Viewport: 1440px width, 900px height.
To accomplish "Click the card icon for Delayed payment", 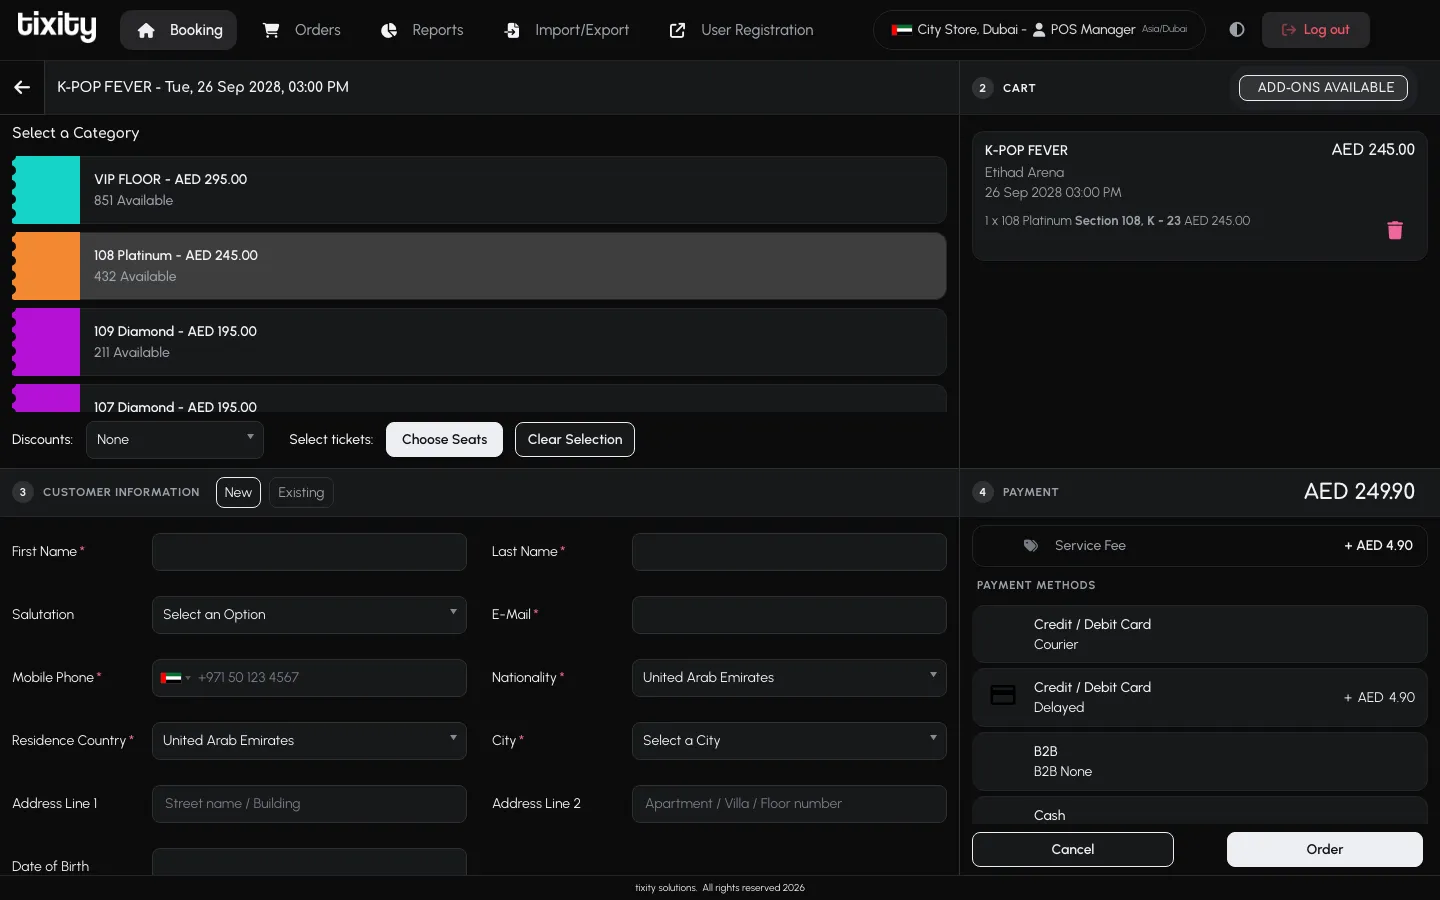I will tap(1003, 695).
